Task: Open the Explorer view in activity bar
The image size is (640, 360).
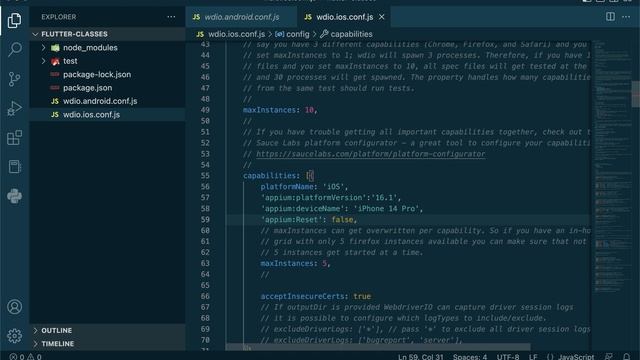Action: pyautogui.click(x=14, y=20)
